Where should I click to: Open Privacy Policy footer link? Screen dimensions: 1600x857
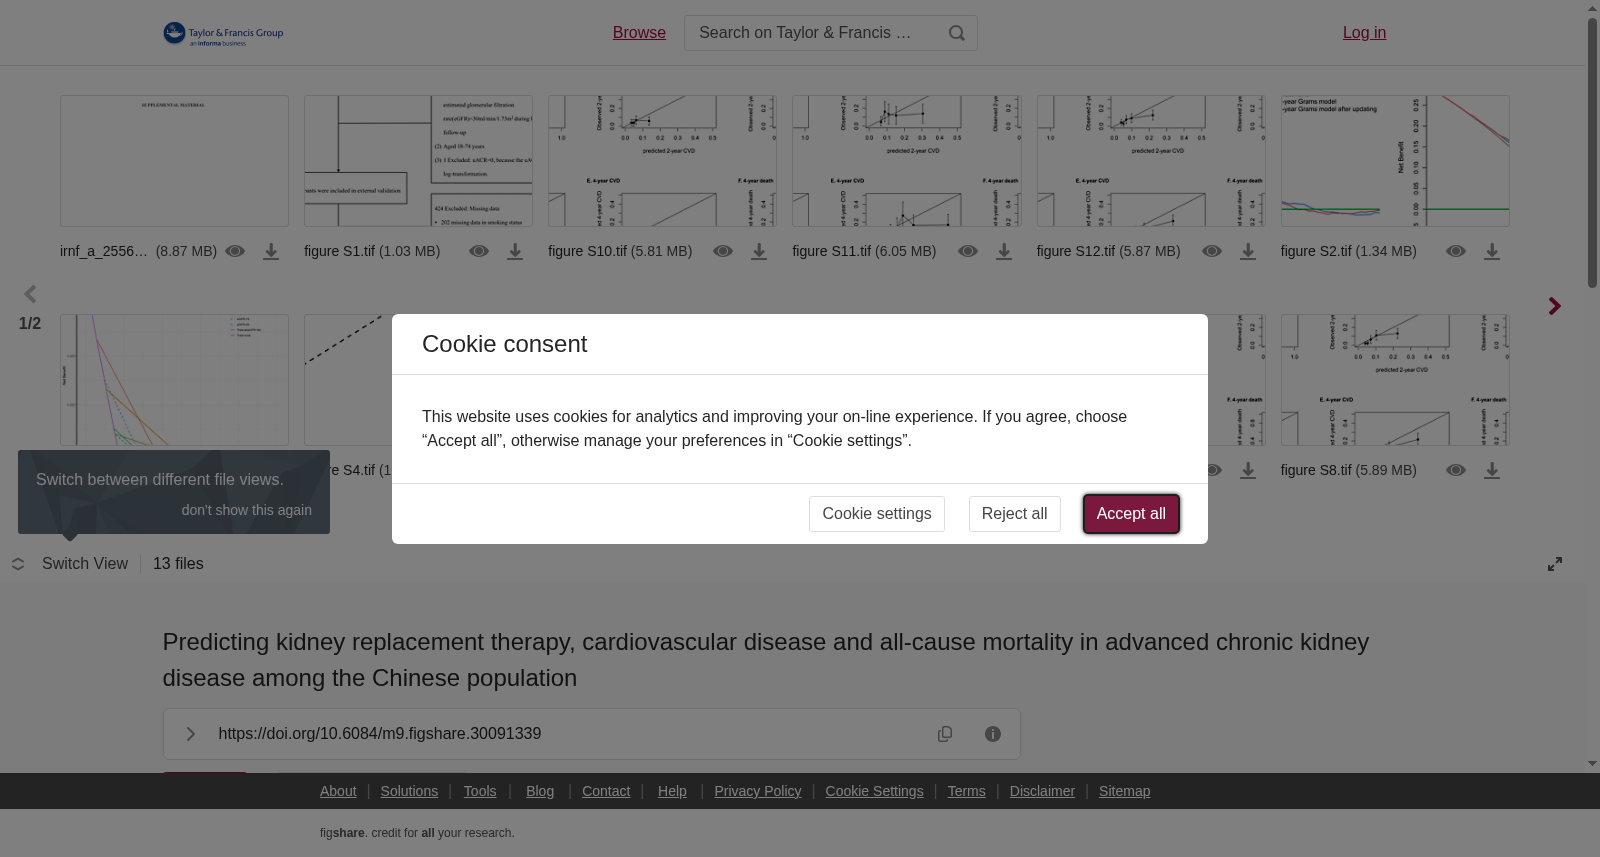pos(758,791)
